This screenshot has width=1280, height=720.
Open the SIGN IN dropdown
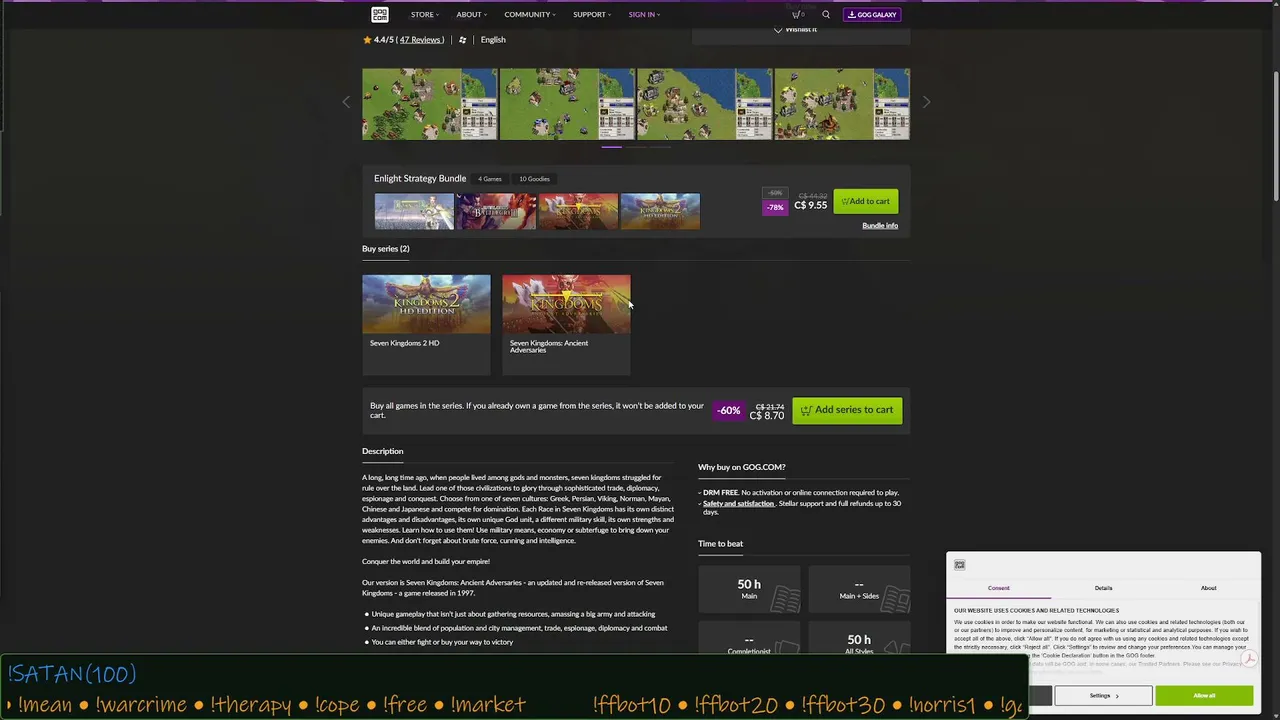click(644, 14)
